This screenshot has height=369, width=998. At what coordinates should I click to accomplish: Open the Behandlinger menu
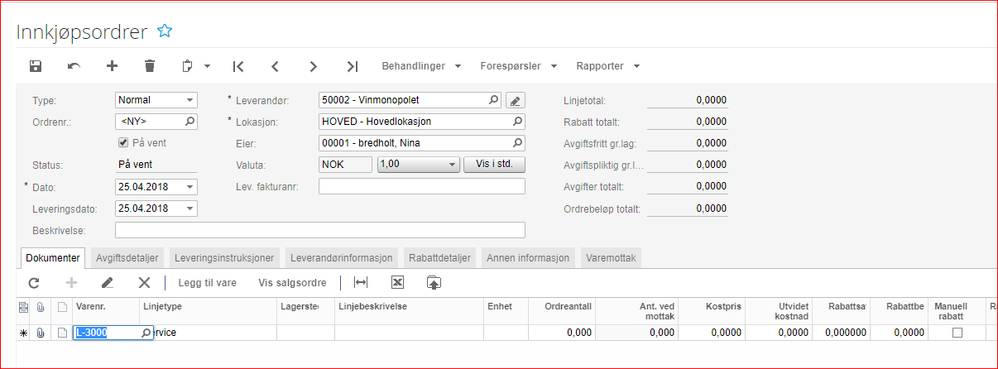coord(421,66)
